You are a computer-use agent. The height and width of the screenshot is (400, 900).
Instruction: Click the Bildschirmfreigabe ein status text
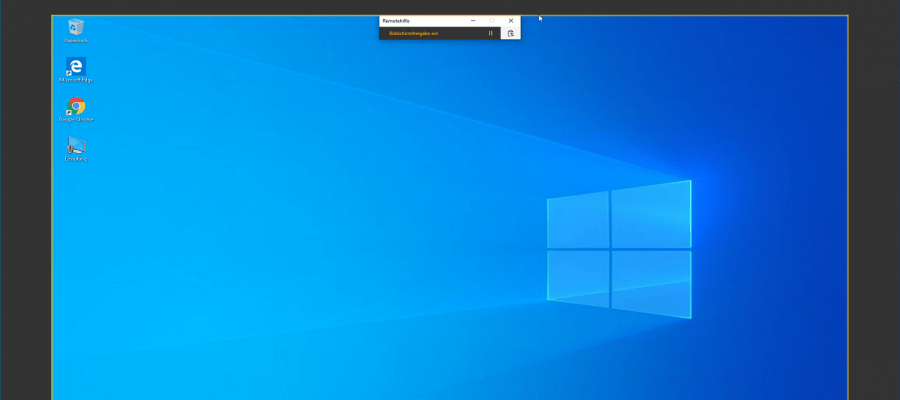tap(413, 33)
